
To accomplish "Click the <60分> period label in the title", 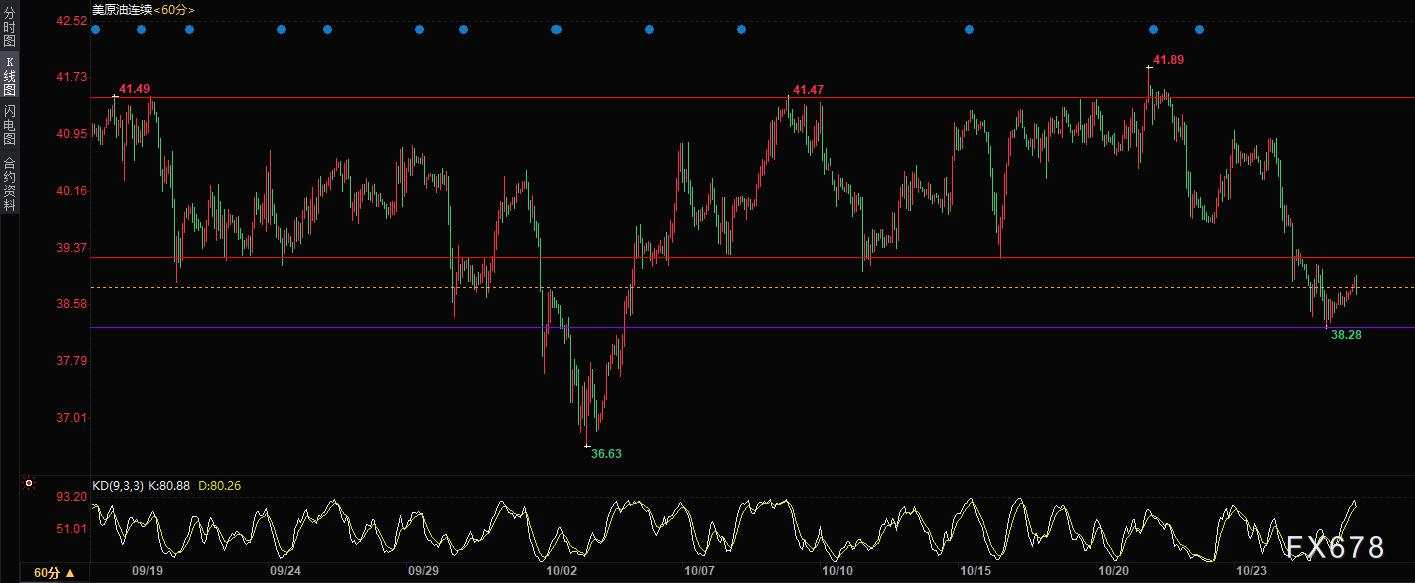I will 174,9.
